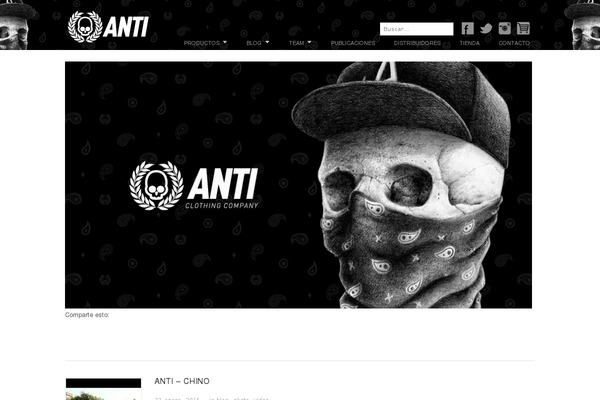Go to the TIENDA page
This screenshot has height=400, width=600.
coord(470,43)
